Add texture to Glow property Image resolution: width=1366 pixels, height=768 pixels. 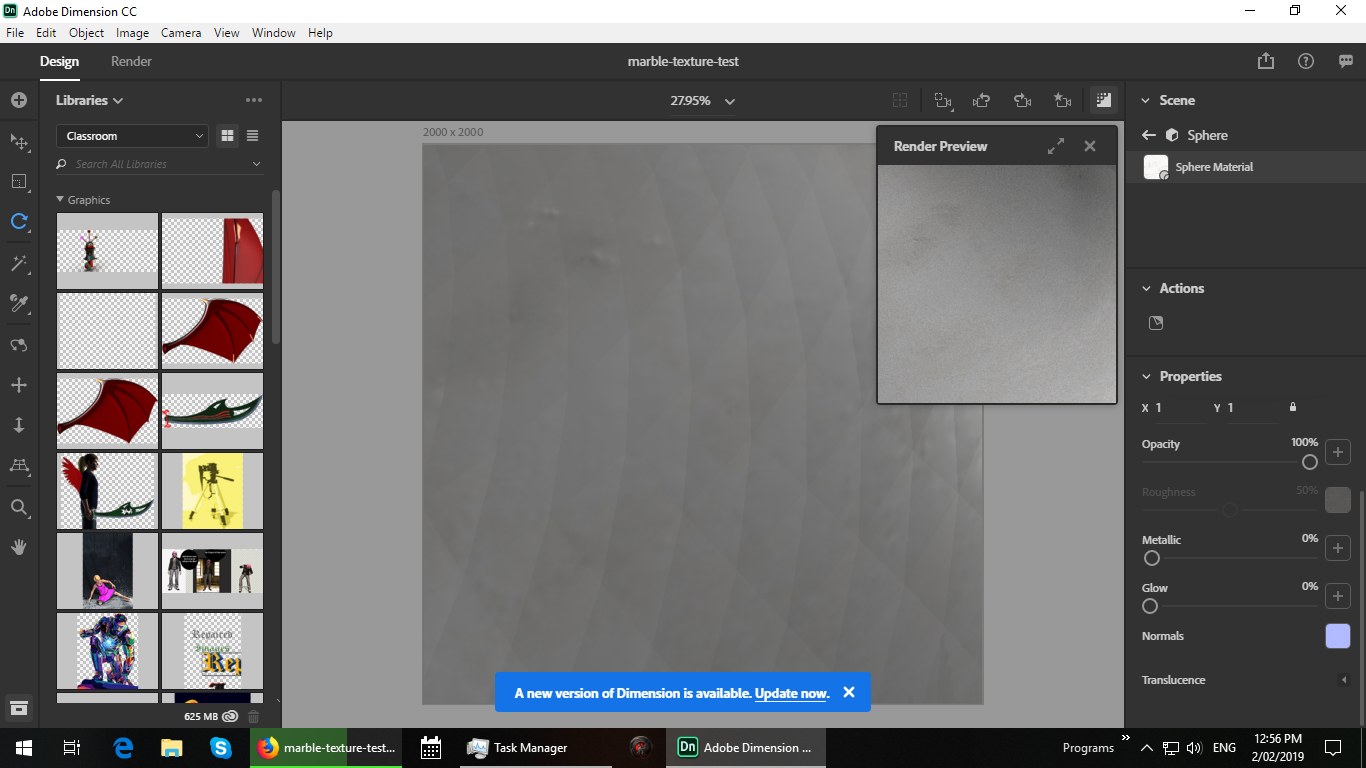[1338, 596]
